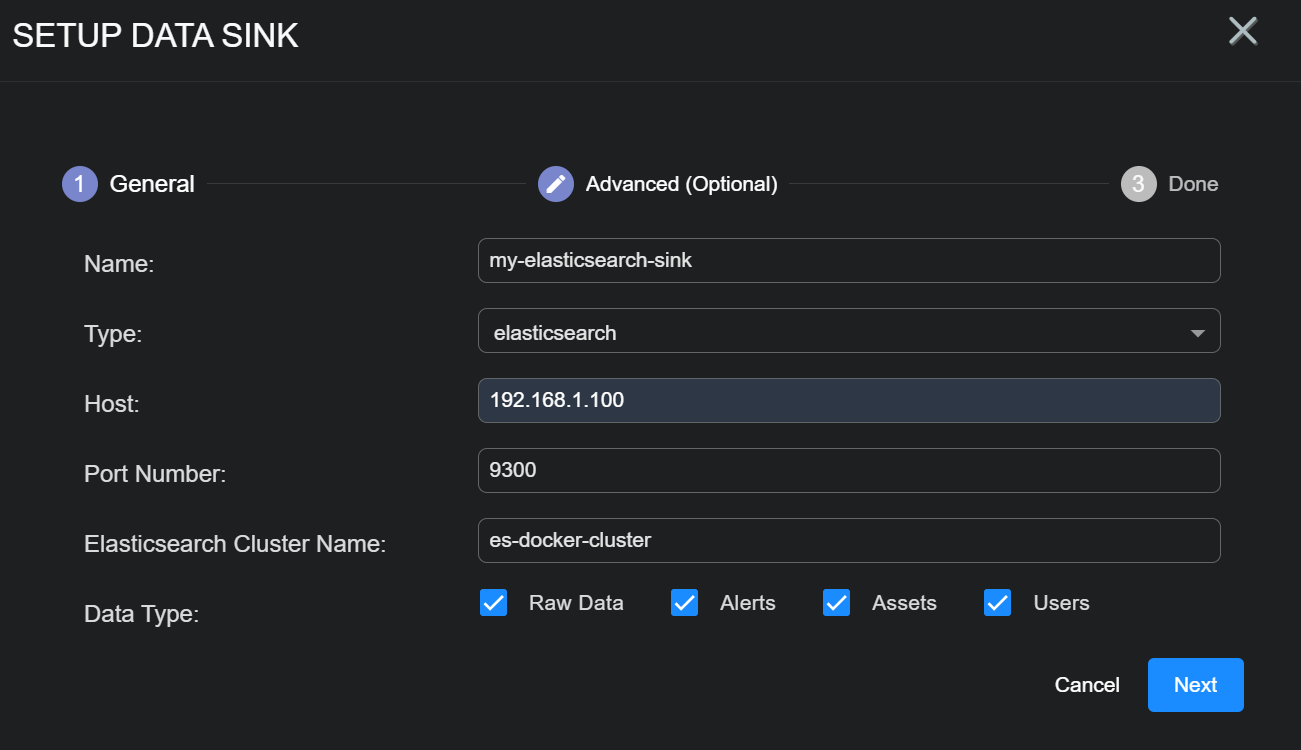Click the Elasticsearch Cluster Name input
Viewport: 1301px width, 750px height.
tap(848, 541)
